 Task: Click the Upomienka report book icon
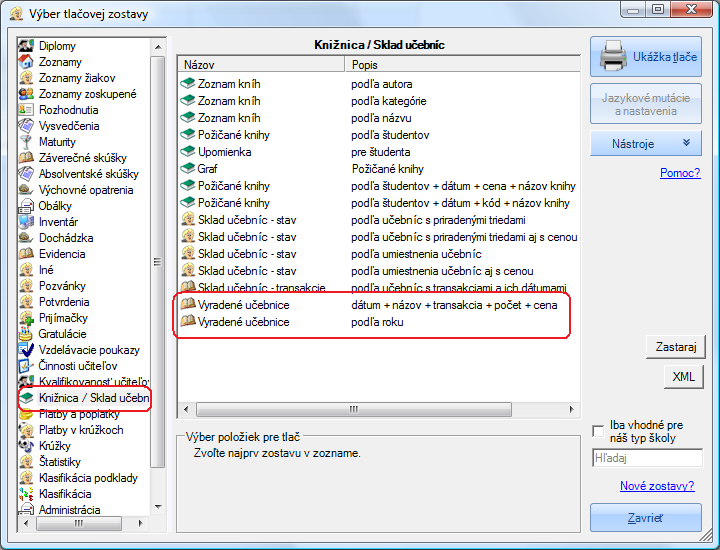point(187,152)
